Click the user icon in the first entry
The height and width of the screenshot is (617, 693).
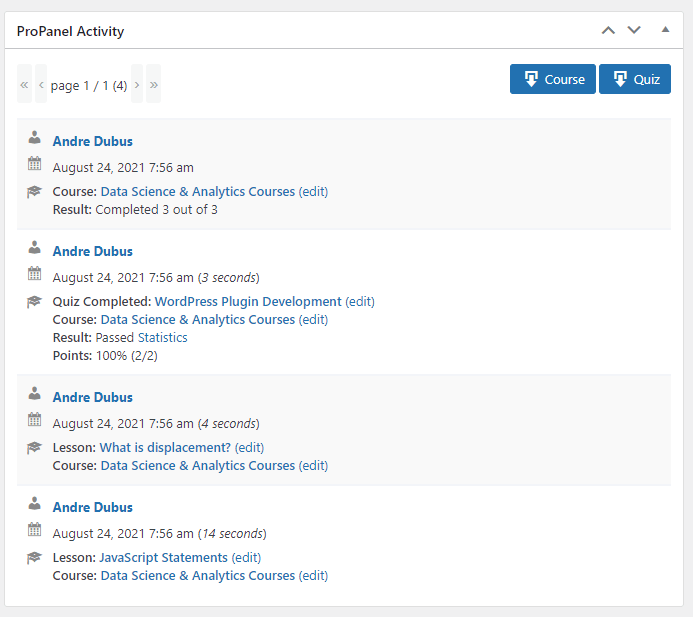click(x=35, y=138)
